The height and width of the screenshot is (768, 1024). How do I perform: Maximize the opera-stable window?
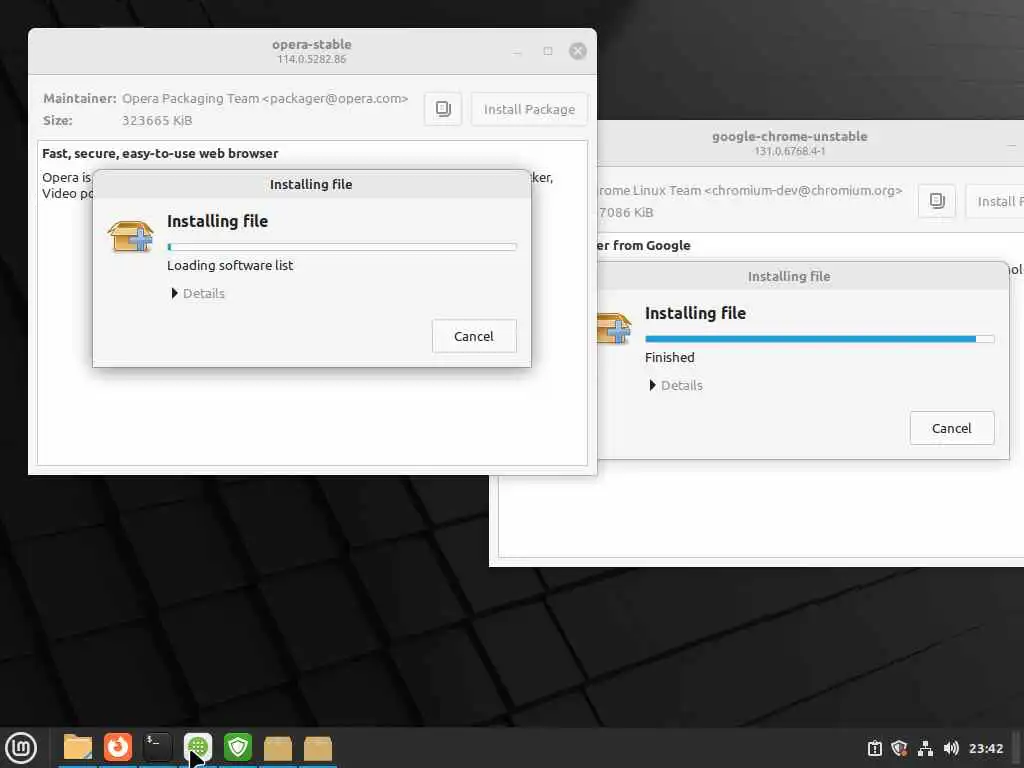548,51
